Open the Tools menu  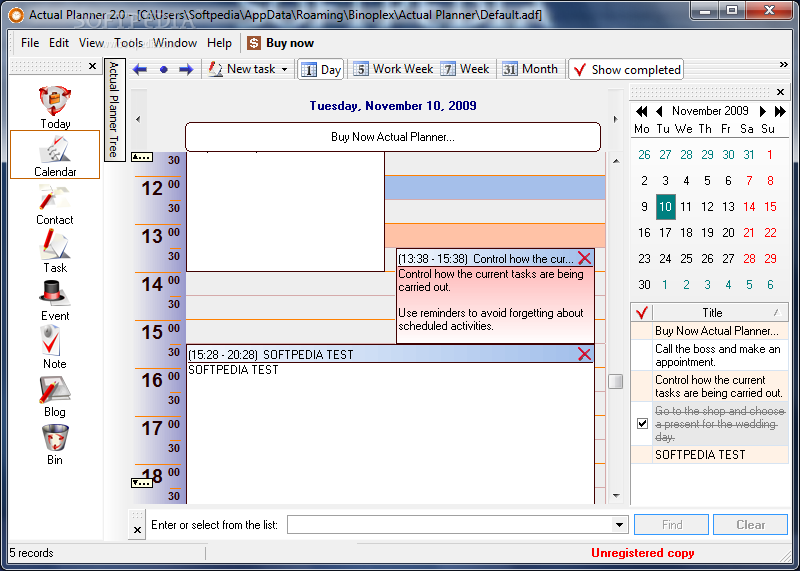pyautogui.click(x=128, y=43)
